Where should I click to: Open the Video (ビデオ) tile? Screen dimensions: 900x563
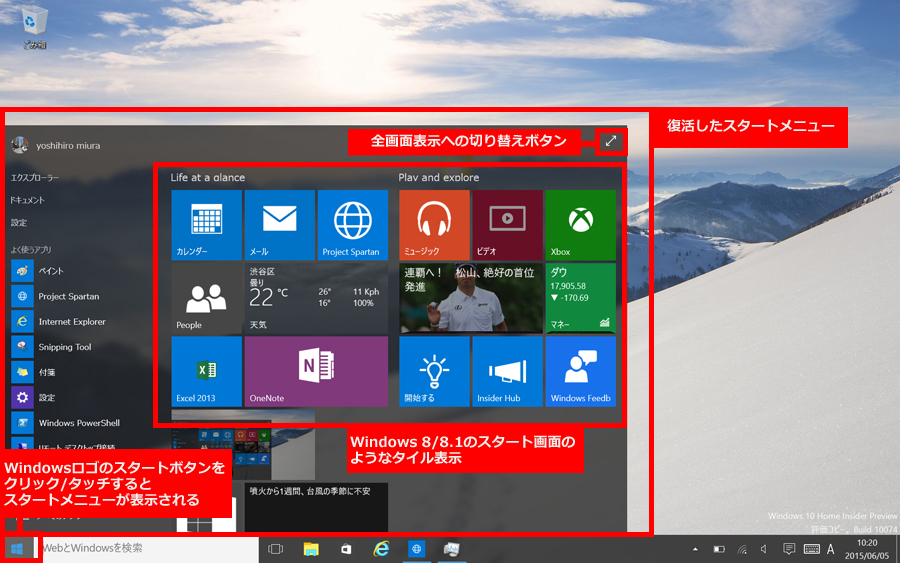507,225
